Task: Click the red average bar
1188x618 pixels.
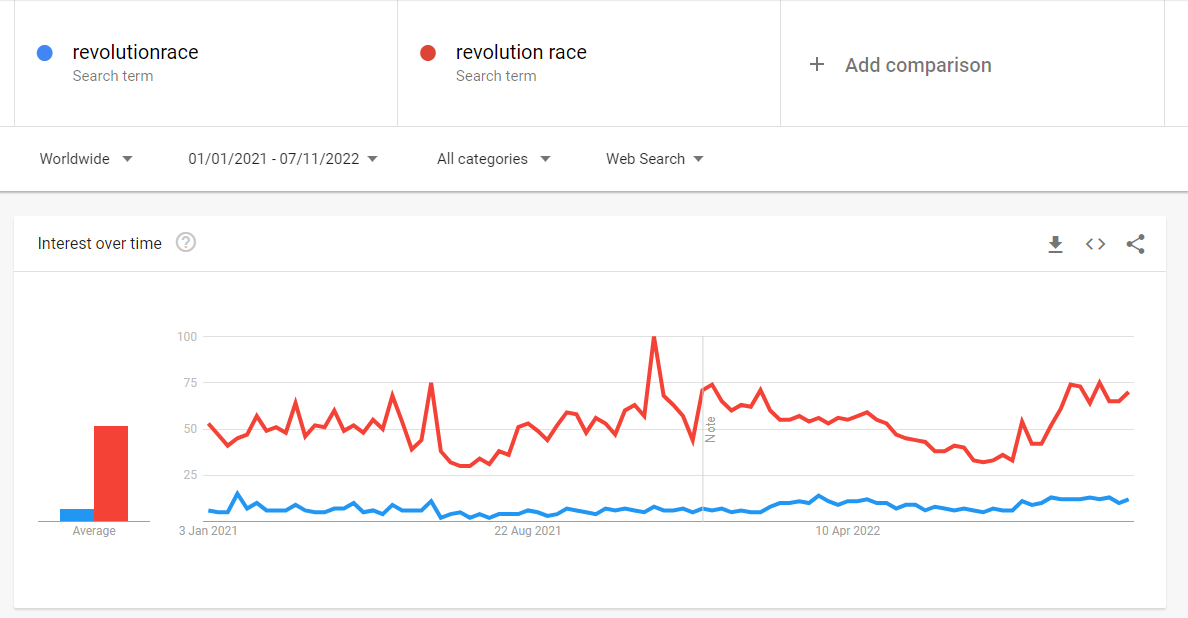Action: (x=111, y=473)
